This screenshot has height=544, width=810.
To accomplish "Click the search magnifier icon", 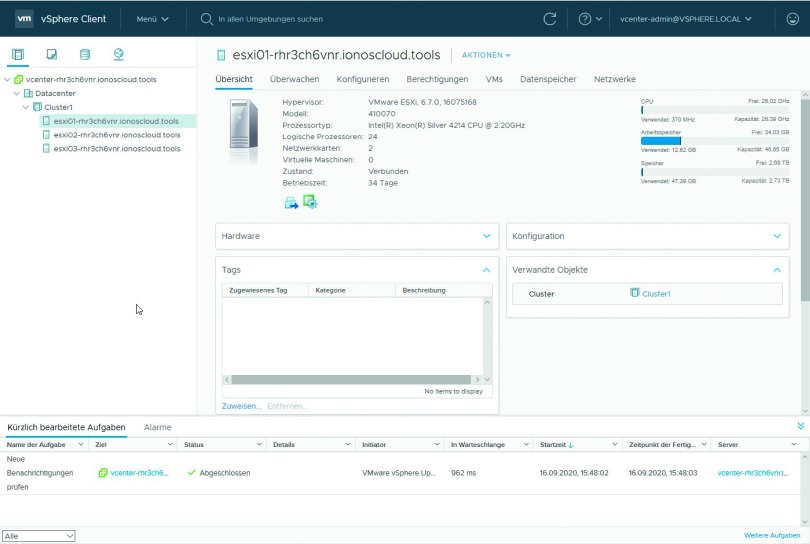I will (x=207, y=19).
